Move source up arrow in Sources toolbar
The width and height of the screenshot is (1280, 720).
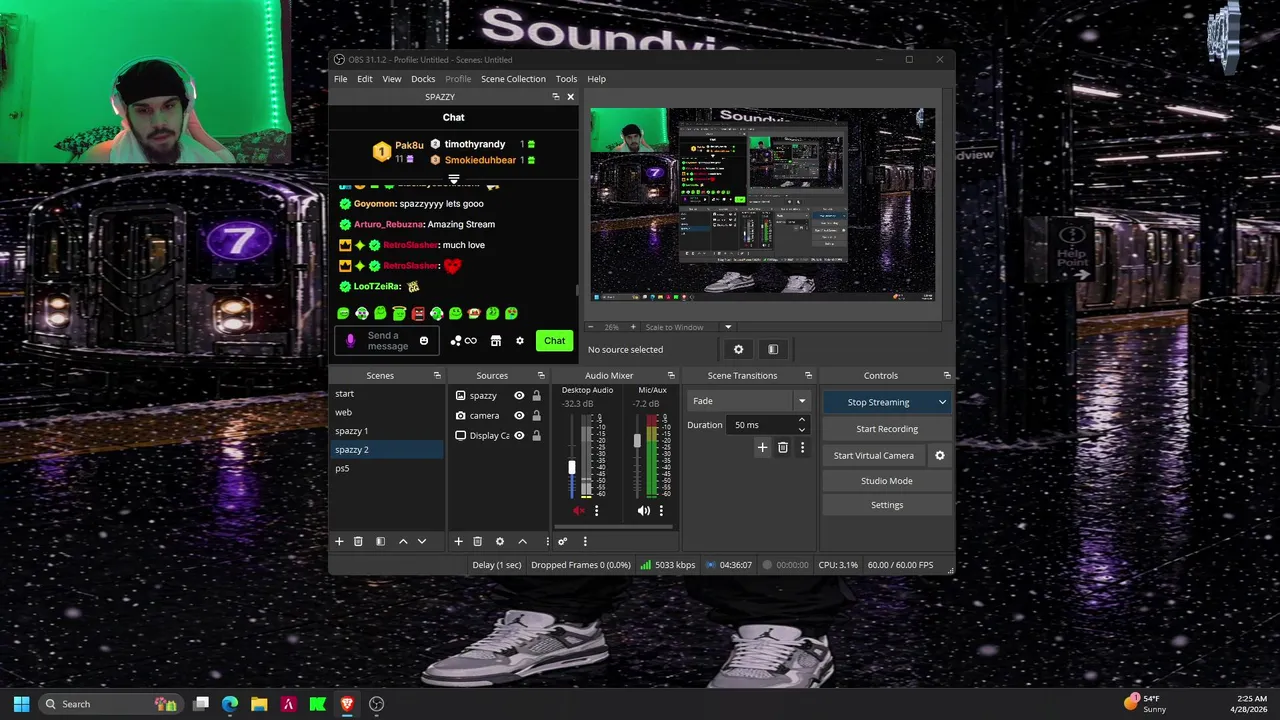522,541
